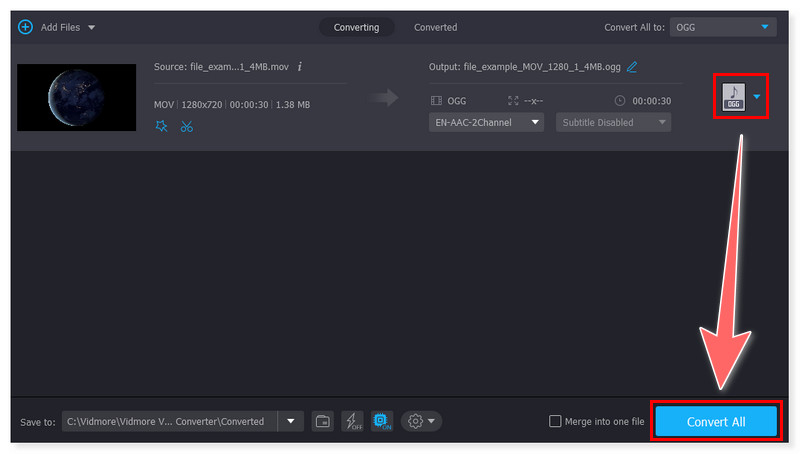Open the Subtitle Disabled dropdown
Viewport: 800px width, 454px height.
(x=613, y=122)
